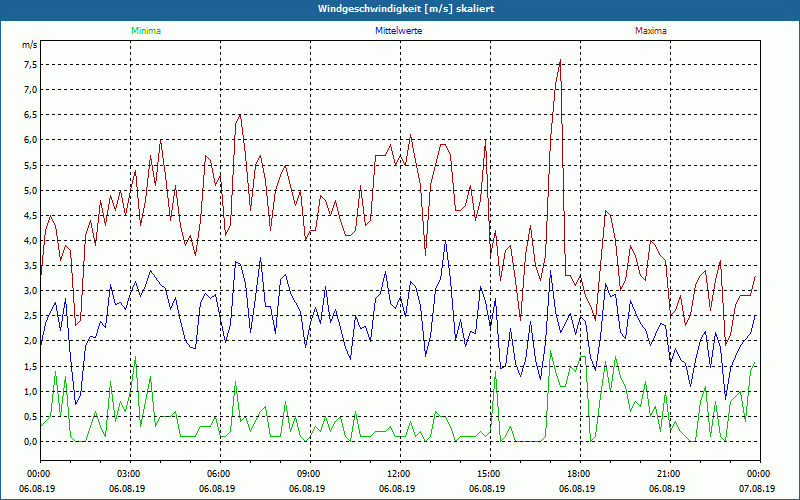Click the 5,0 y-axis value
Screen dimensions: 800x500
tap(30, 190)
